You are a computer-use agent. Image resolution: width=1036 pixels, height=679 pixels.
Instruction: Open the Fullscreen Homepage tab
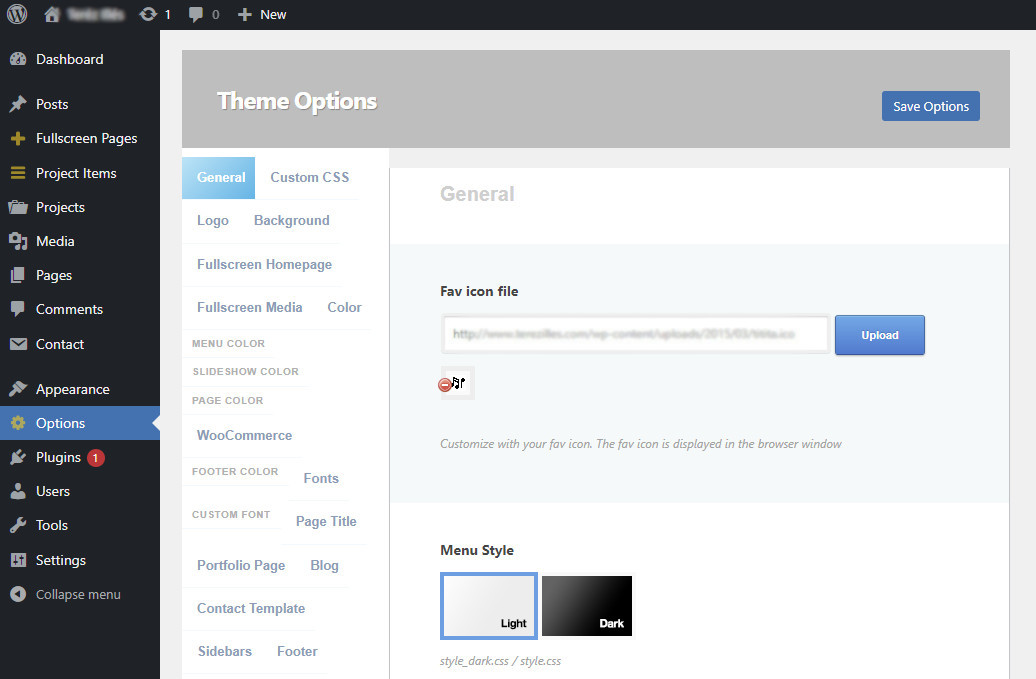click(264, 264)
